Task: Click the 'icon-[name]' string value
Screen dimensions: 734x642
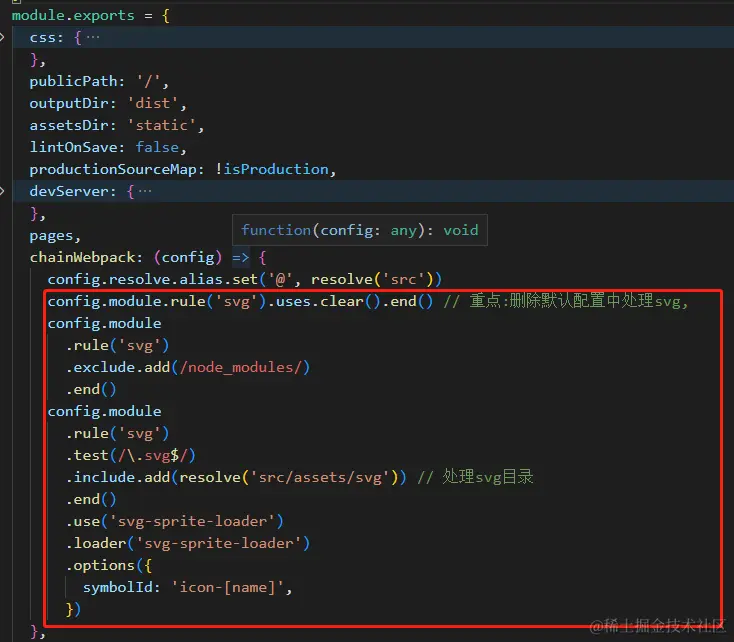Action: pyautogui.click(x=228, y=587)
